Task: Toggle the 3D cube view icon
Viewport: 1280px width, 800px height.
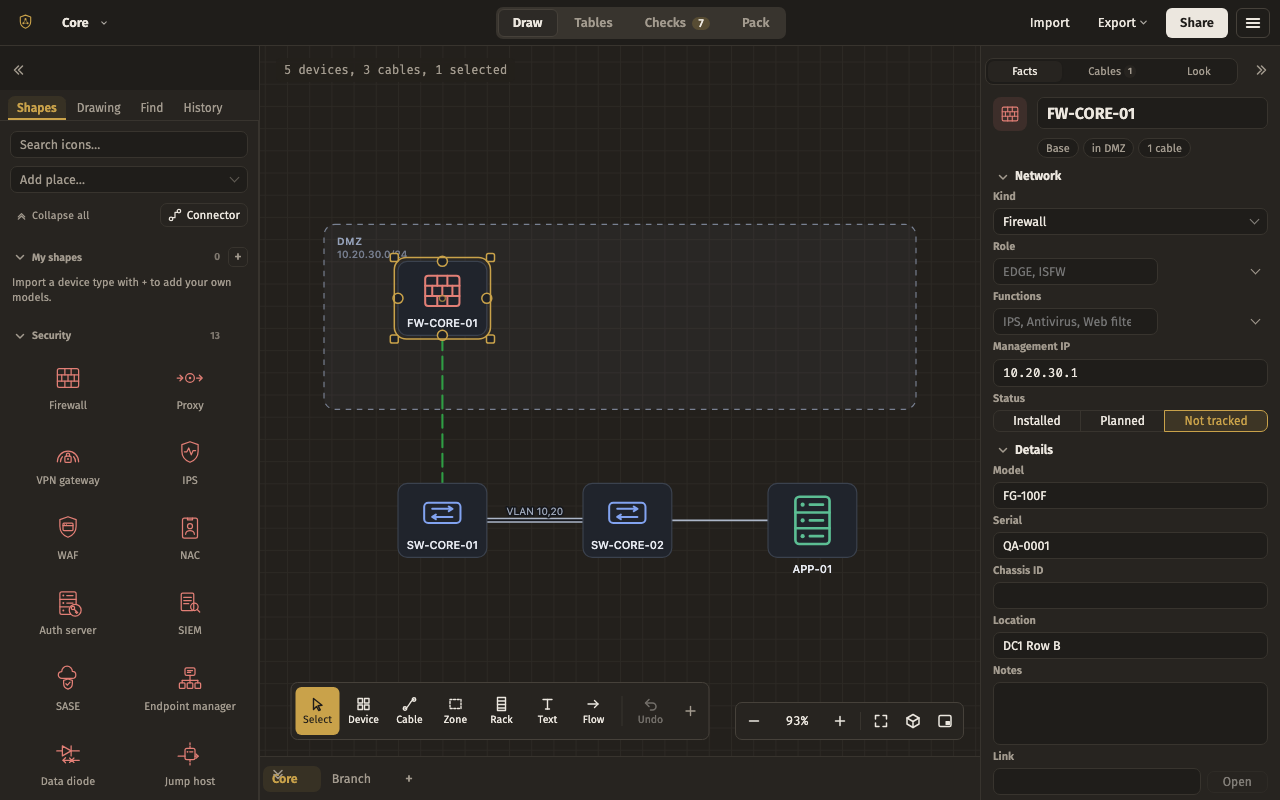Action: [x=913, y=721]
